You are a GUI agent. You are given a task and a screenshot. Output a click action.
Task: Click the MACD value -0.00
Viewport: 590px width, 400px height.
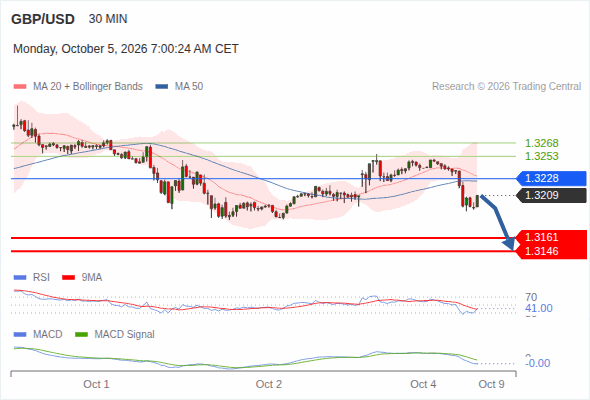(538, 363)
